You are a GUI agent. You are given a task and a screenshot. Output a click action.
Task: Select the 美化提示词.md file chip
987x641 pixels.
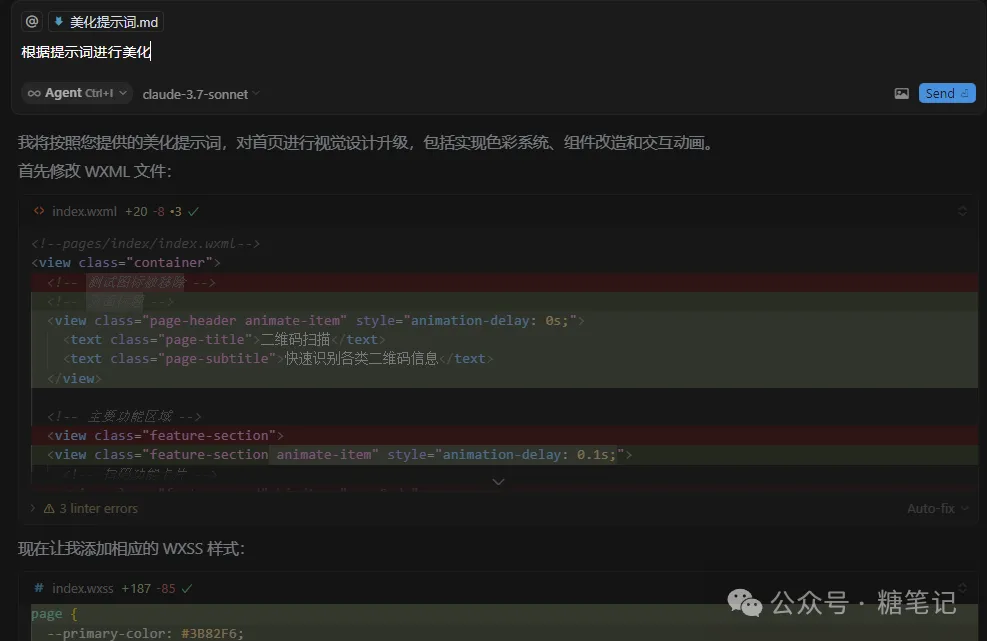pyautogui.click(x=106, y=22)
